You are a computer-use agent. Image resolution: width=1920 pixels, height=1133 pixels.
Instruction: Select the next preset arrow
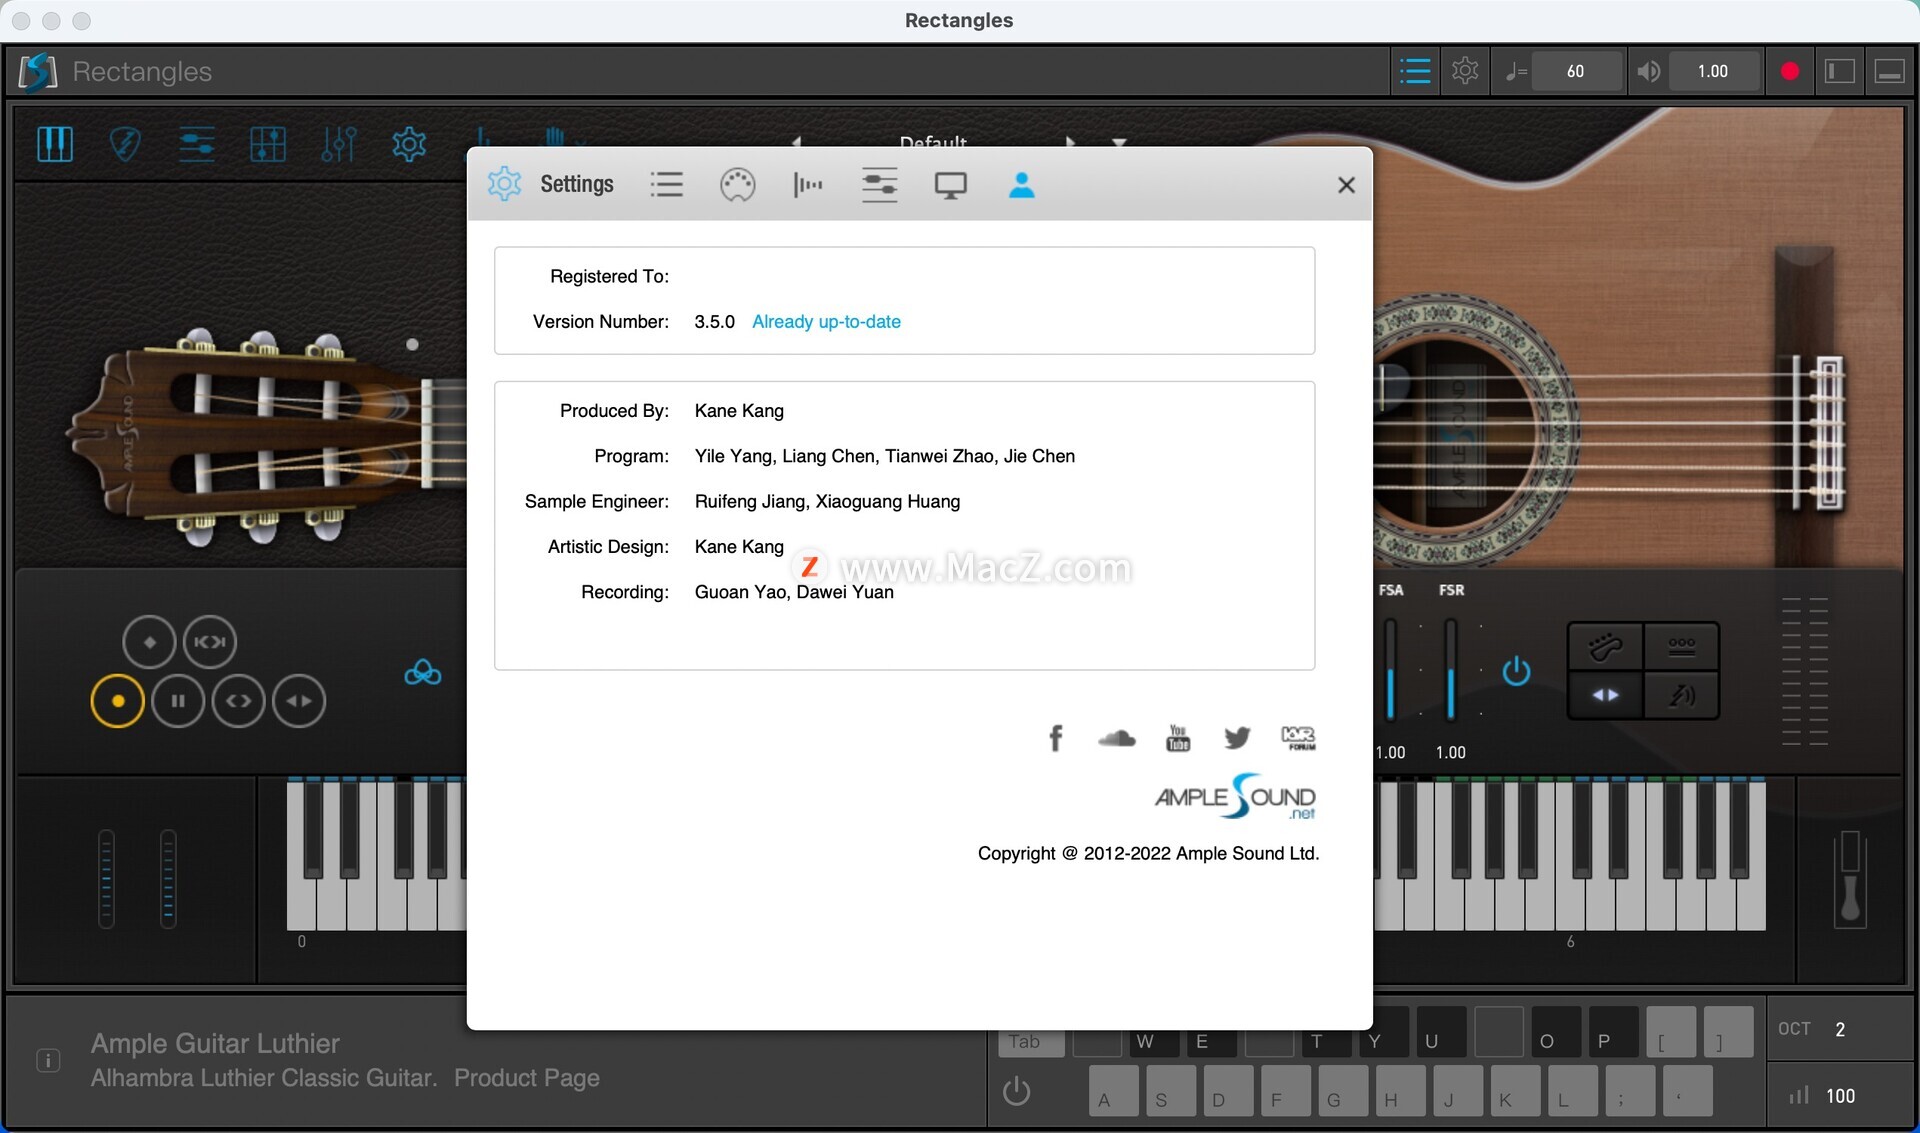coord(1069,141)
